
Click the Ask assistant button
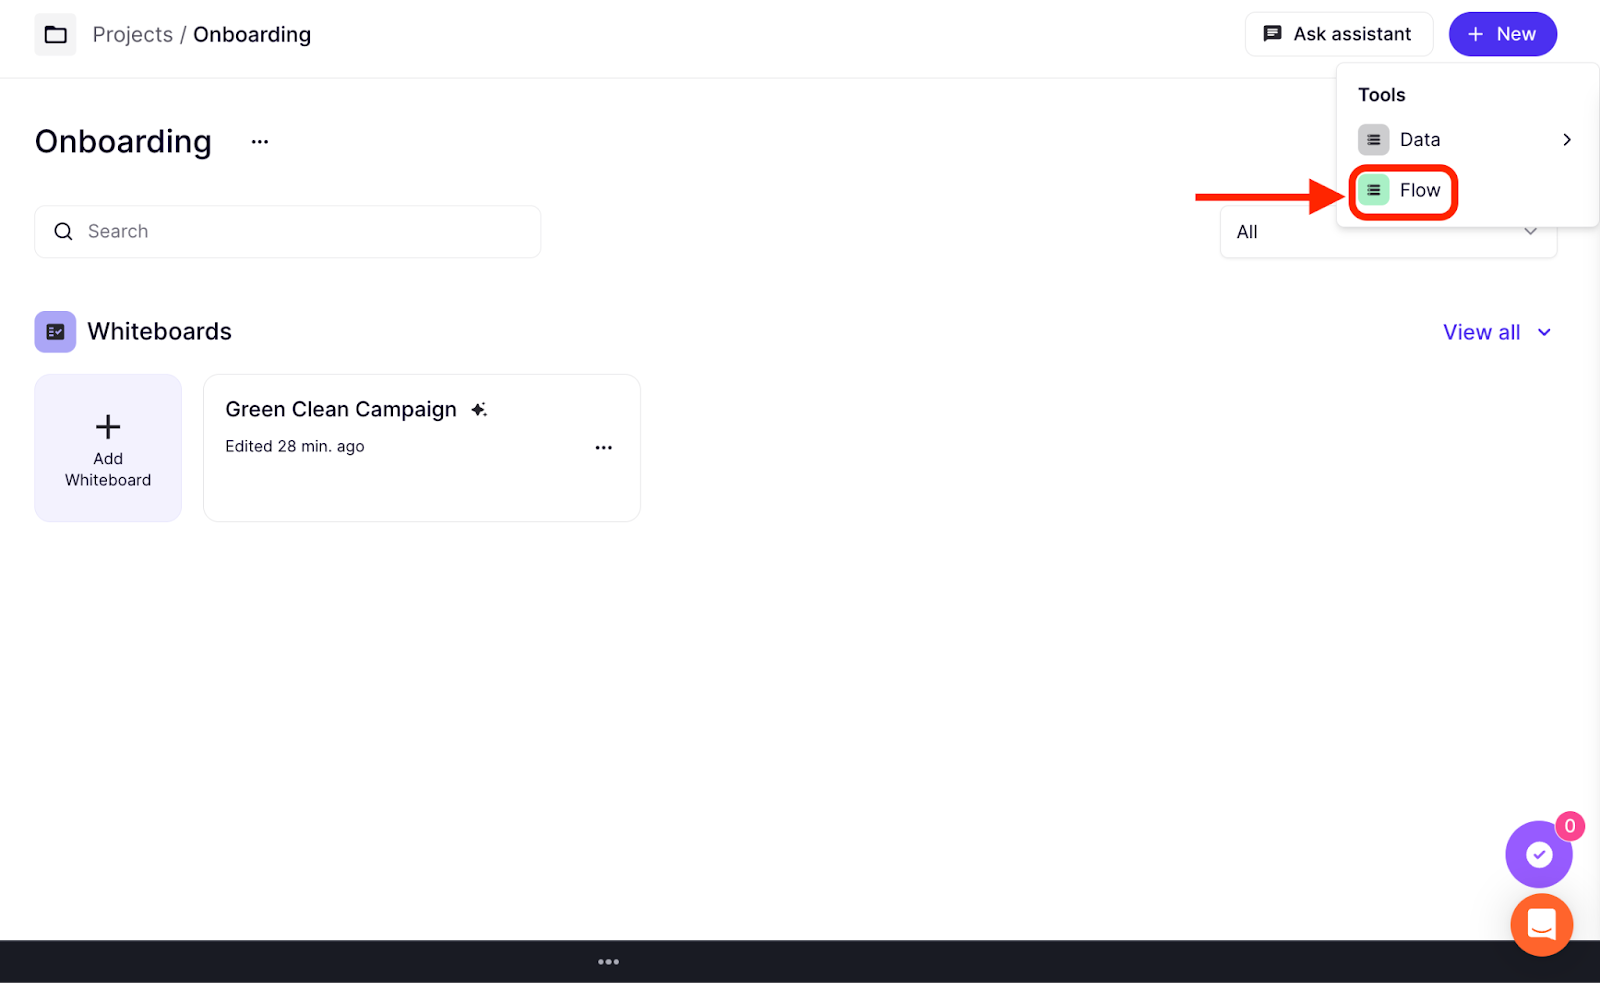coord(1338,35)
